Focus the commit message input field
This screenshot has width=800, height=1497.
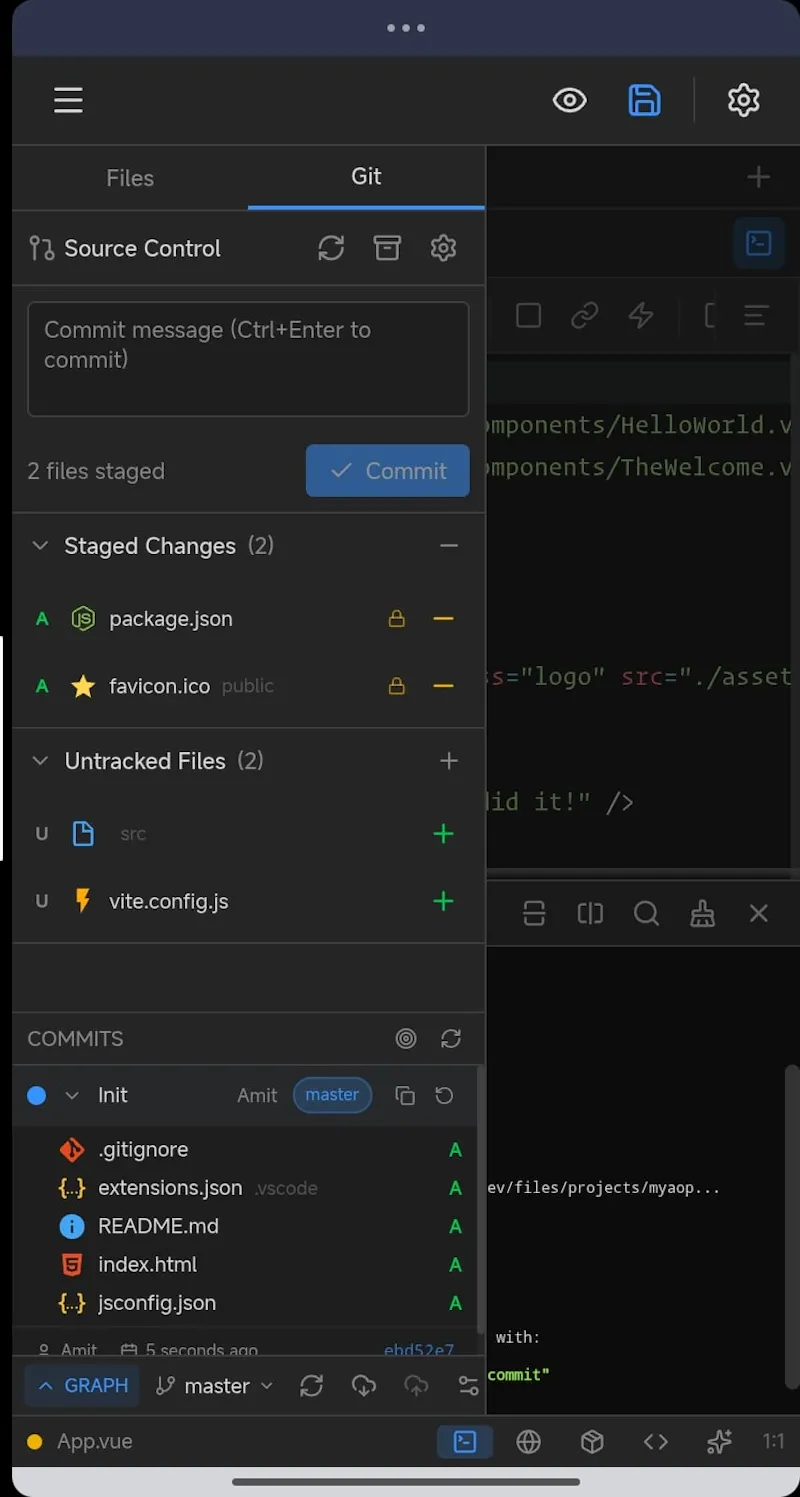click(248, 359)
